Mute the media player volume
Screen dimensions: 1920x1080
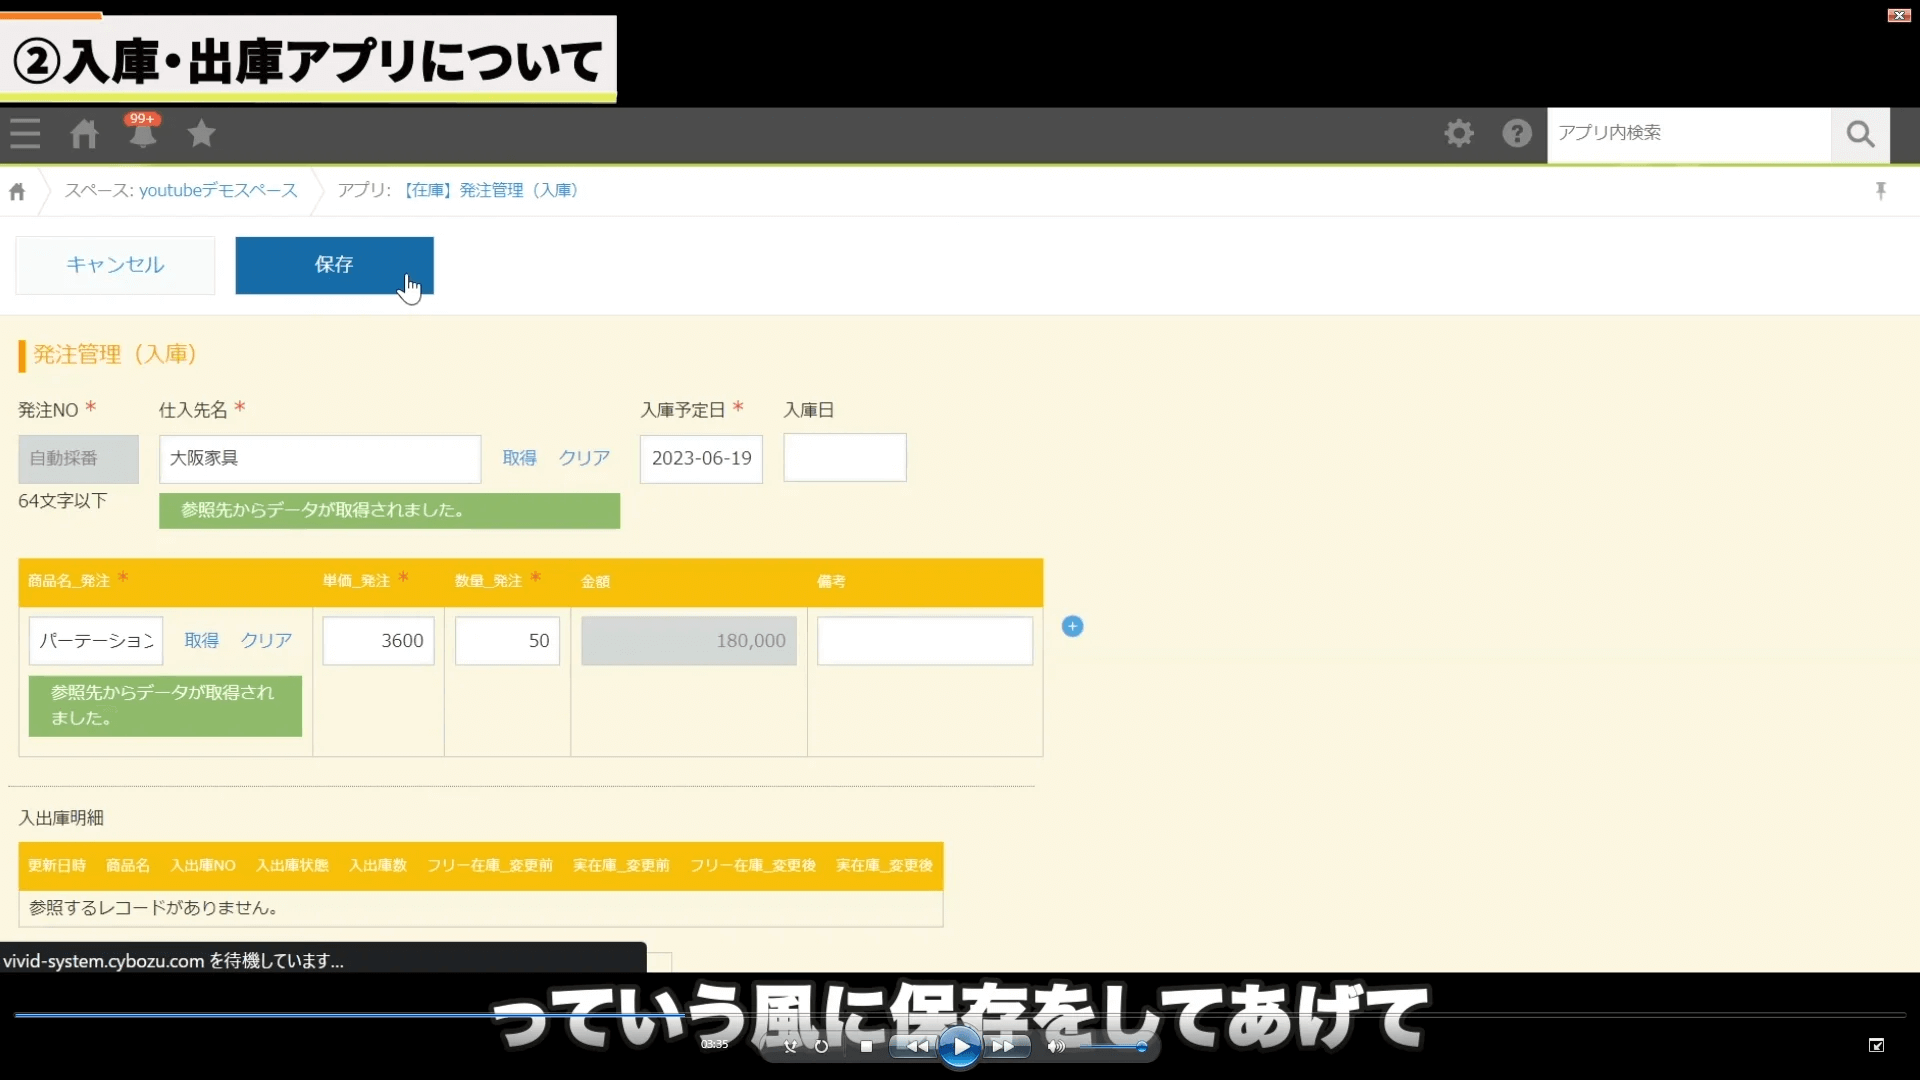tap(1056, 1047)
